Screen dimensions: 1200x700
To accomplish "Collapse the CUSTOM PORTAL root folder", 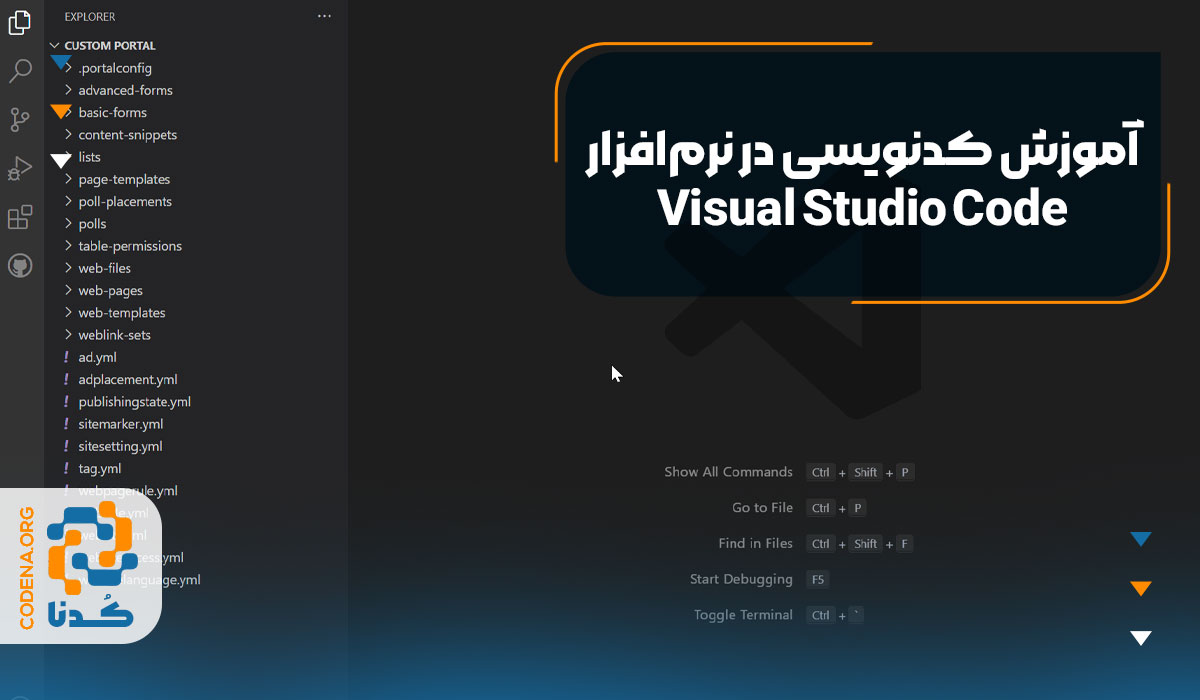I will click(x=55, y=46).
